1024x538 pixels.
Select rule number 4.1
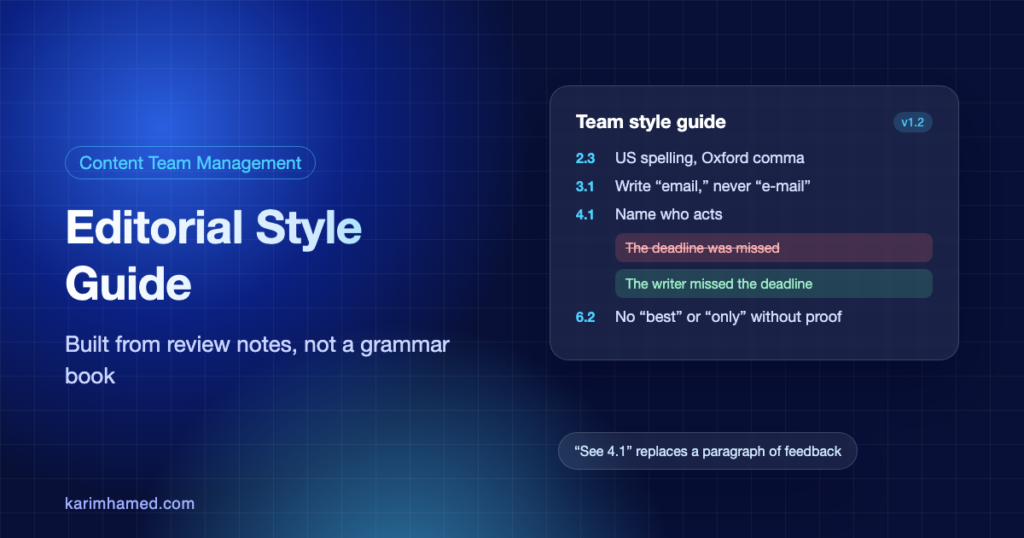tap(585, 214)
